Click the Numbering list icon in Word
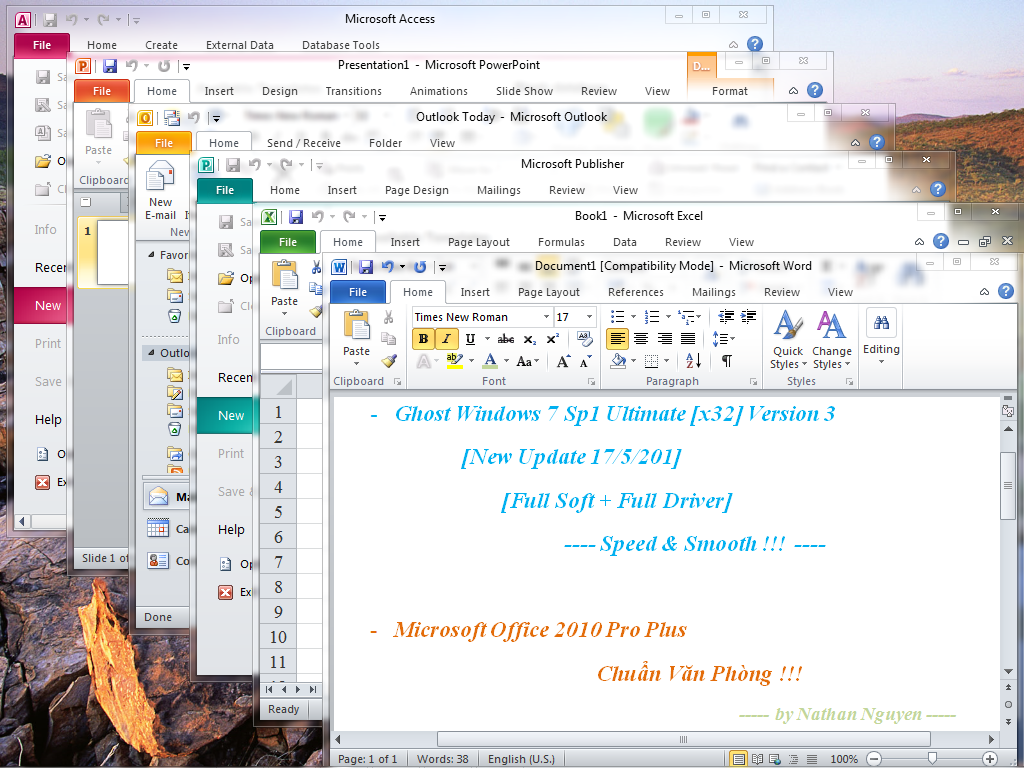The image size is (1024, 768). click(x=652, y=317)
